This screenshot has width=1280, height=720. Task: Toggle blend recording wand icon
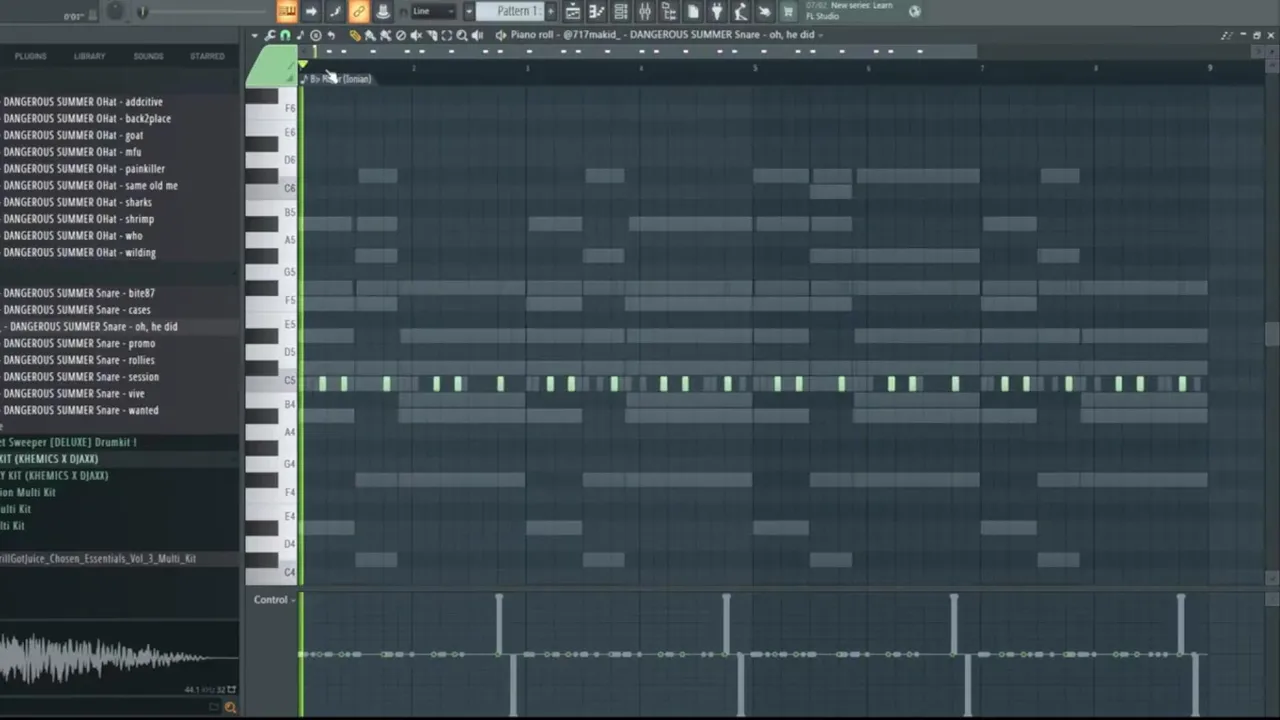coord(336,11)
